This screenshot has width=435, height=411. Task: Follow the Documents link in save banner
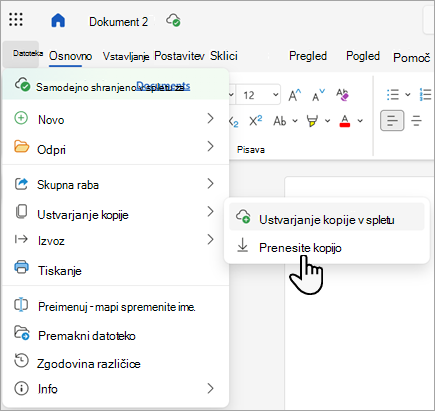[x=163, y=86]
